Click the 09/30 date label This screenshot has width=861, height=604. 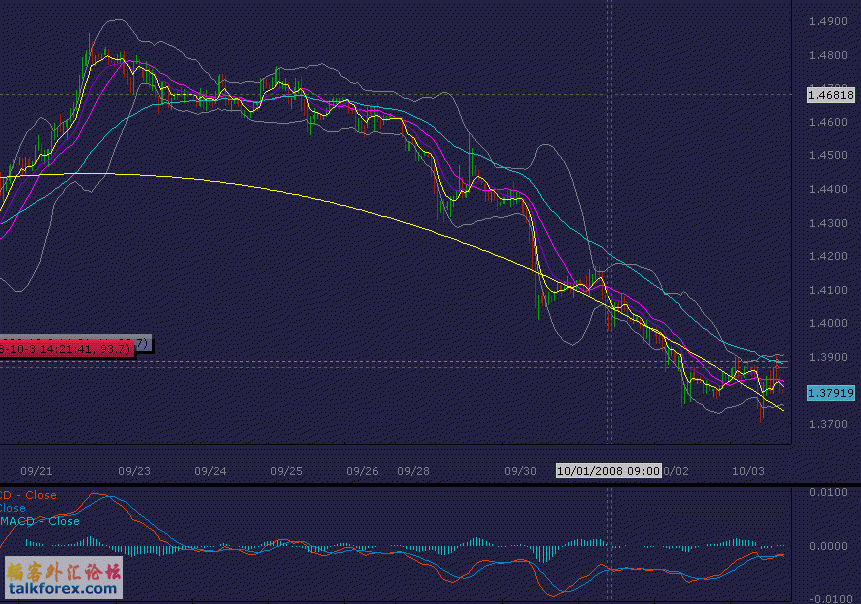(x=520, y=471)
